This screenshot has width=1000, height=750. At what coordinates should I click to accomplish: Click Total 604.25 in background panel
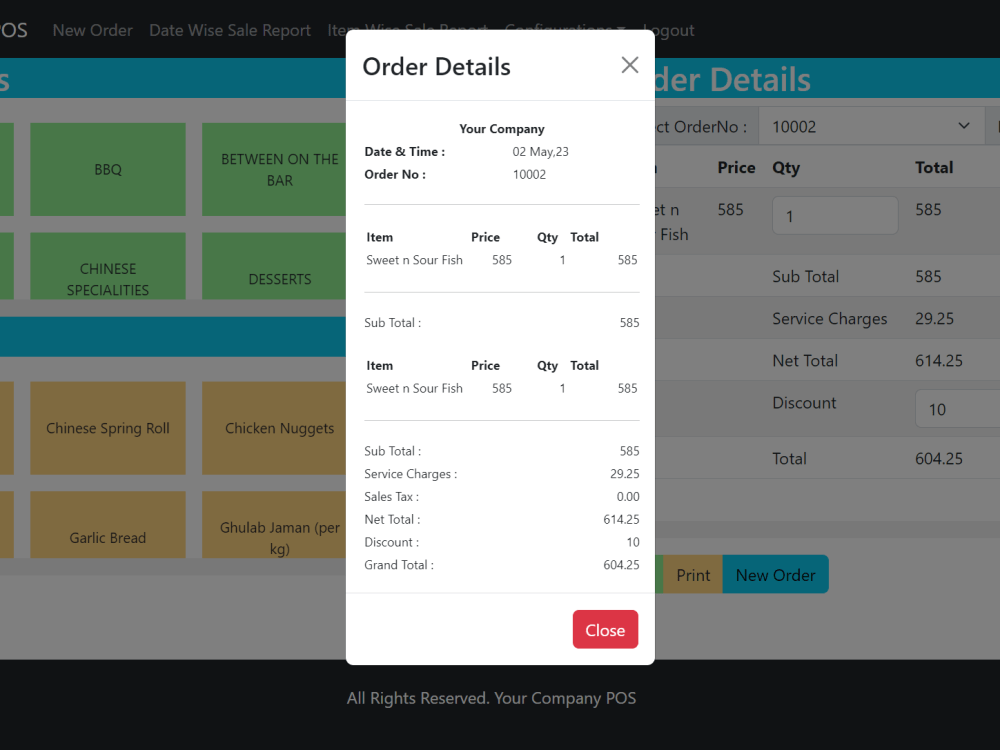pyautogui.click(x=939, y=458)
